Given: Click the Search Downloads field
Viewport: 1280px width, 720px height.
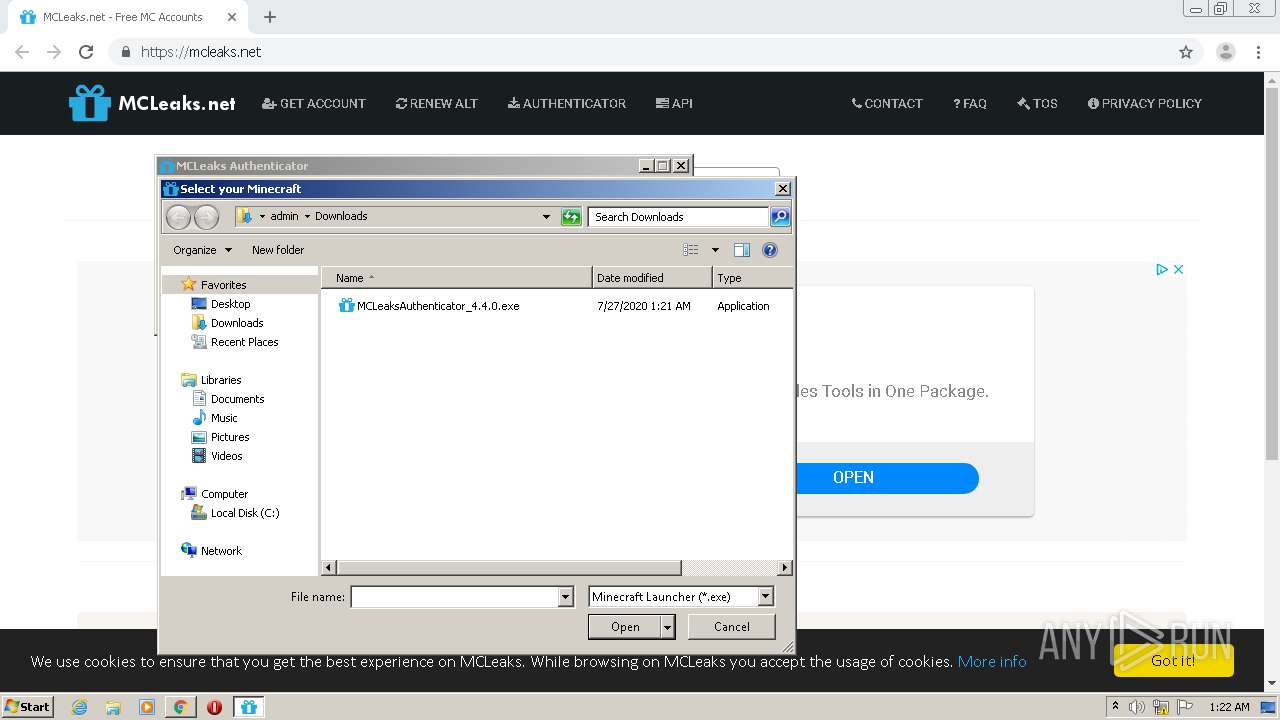Looking at the screenshot, I should [679, 217].
